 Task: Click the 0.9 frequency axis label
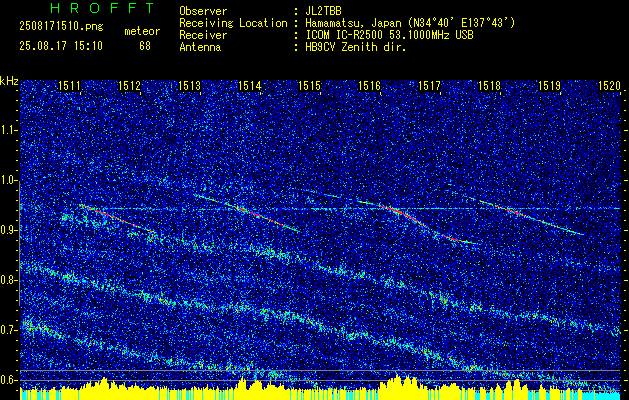point(8,230)
